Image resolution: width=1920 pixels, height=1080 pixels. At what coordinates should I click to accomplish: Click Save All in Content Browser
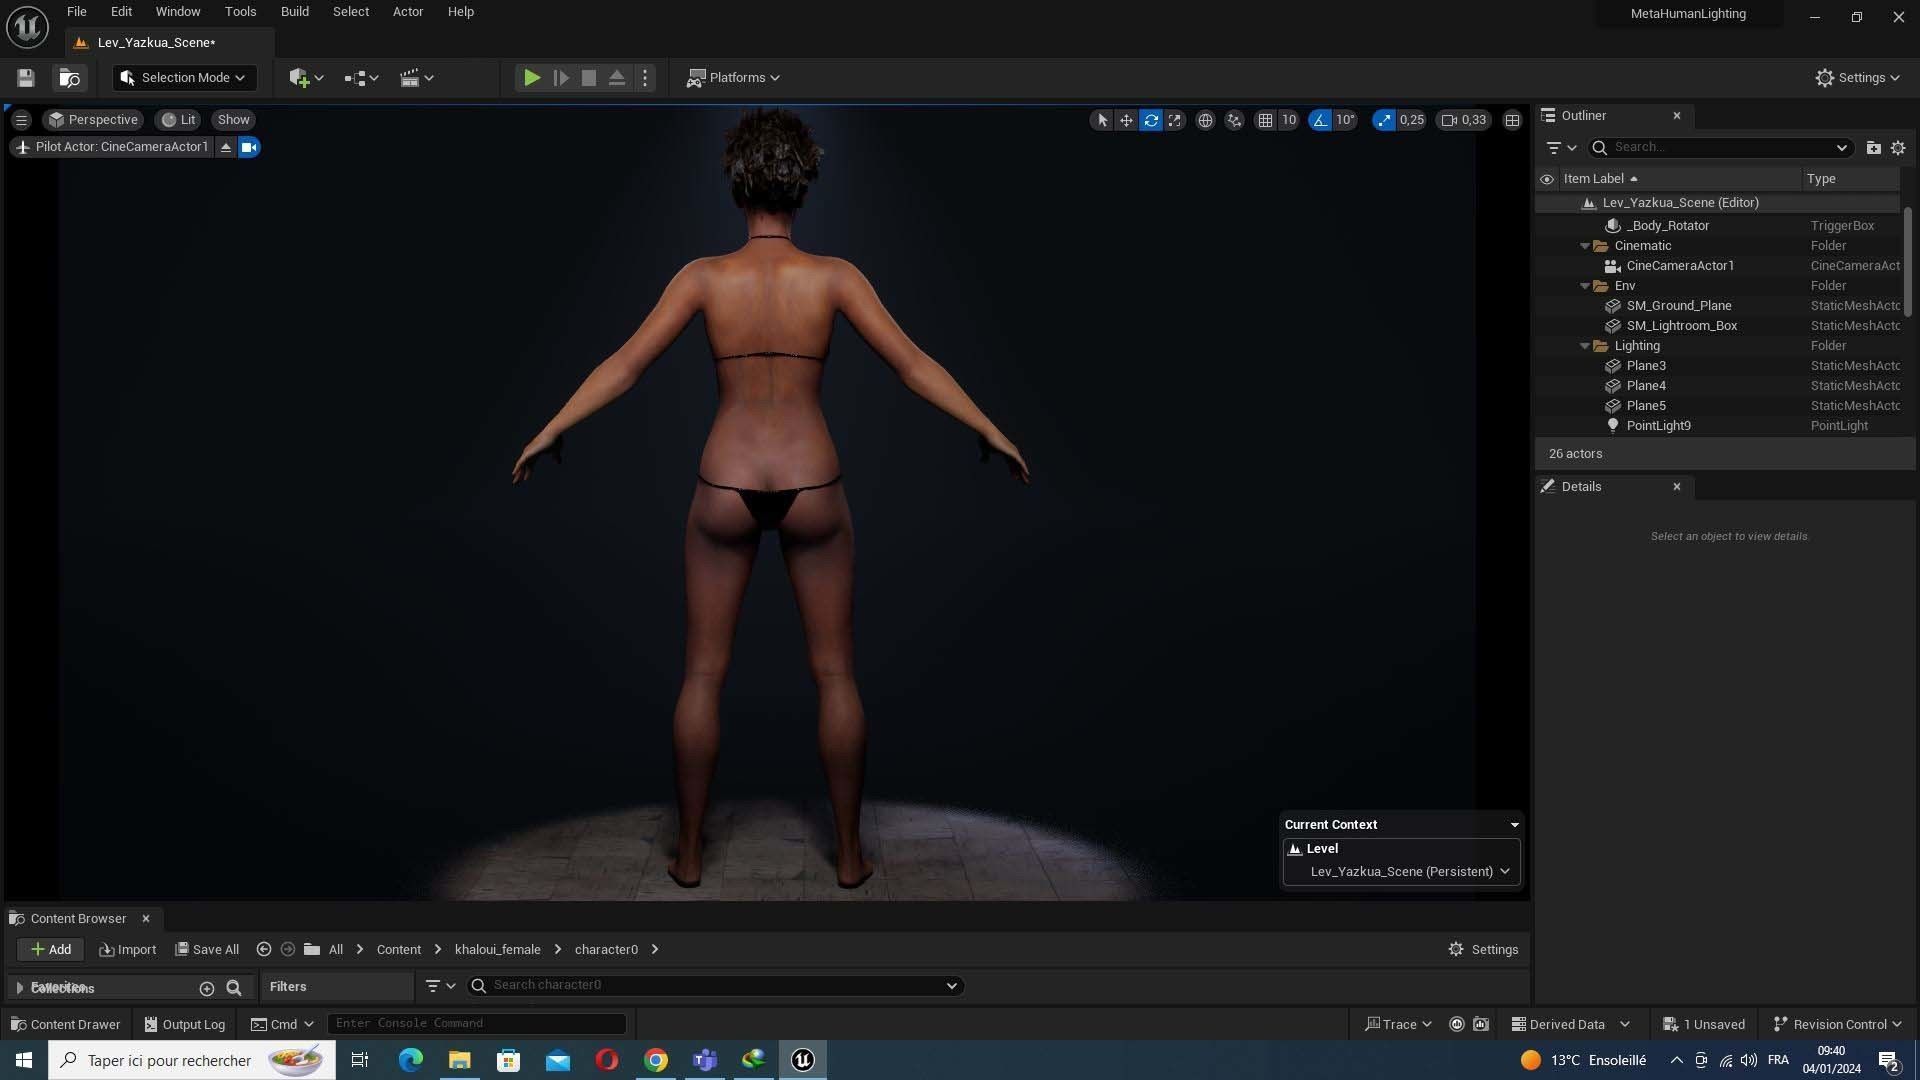tap(207, 950)
